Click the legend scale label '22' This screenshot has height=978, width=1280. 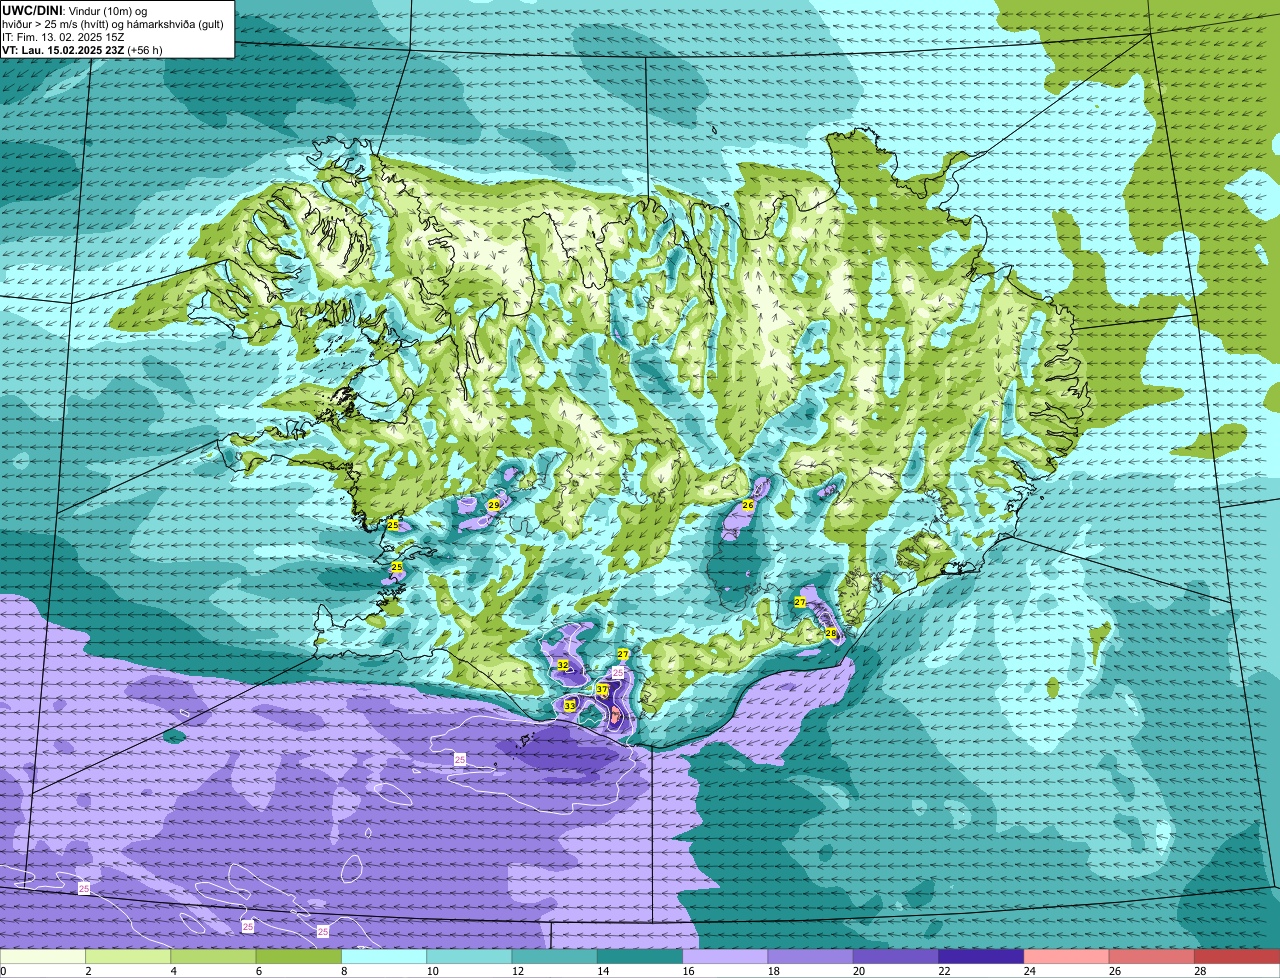click(x=943, y=971)
